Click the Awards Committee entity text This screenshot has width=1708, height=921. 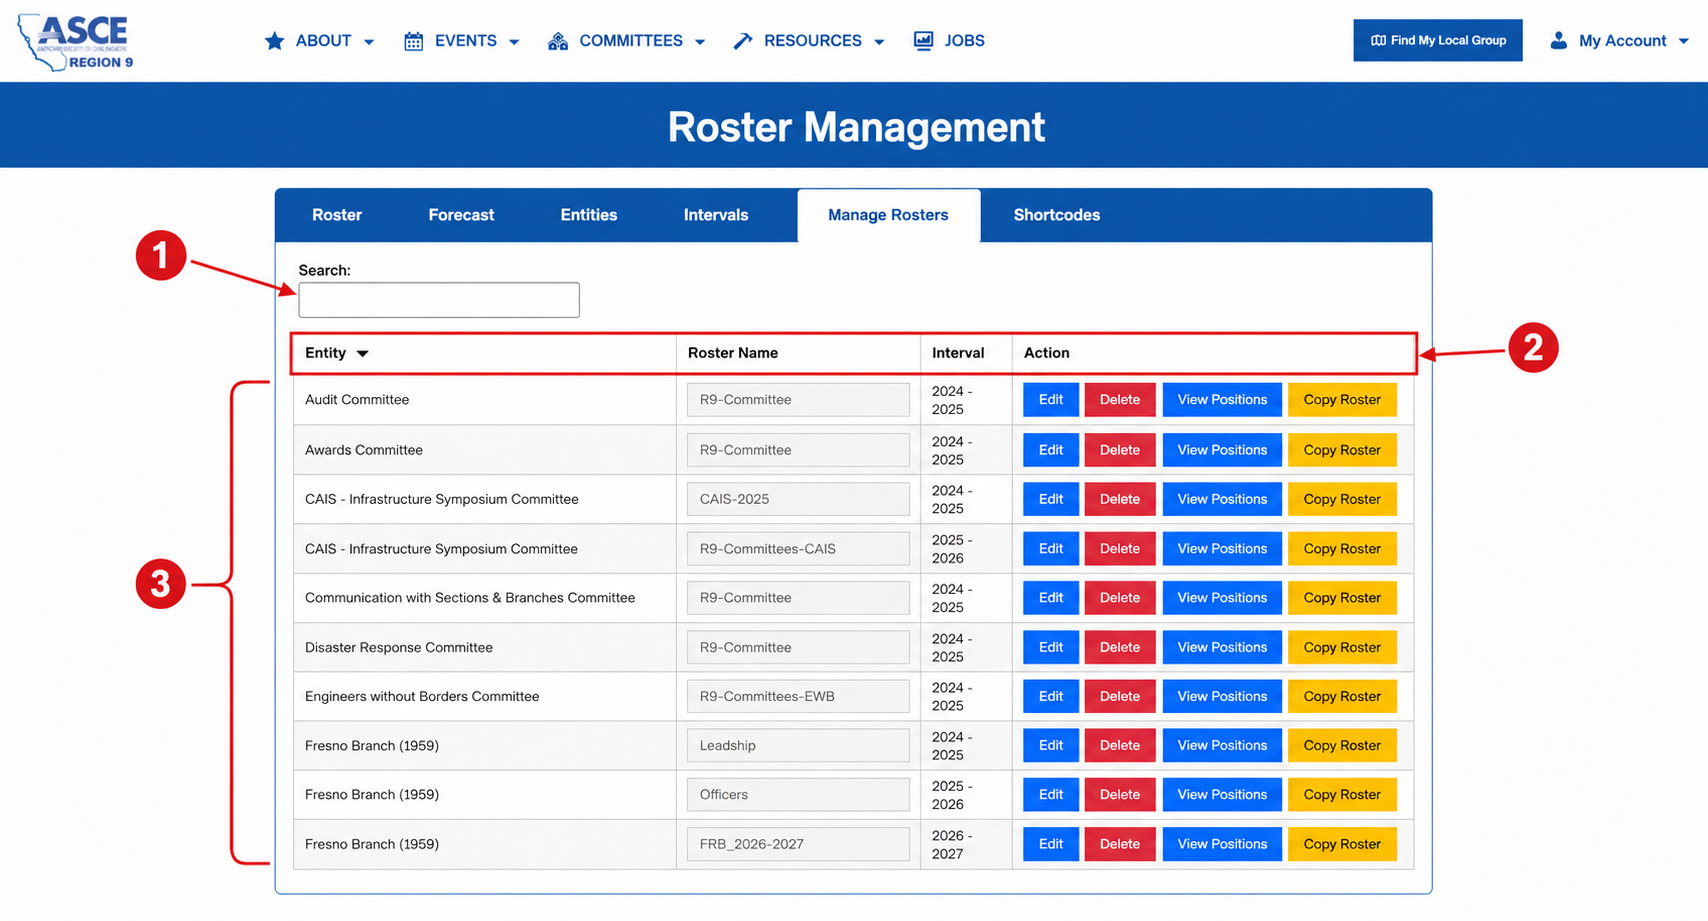click(364, 450)
